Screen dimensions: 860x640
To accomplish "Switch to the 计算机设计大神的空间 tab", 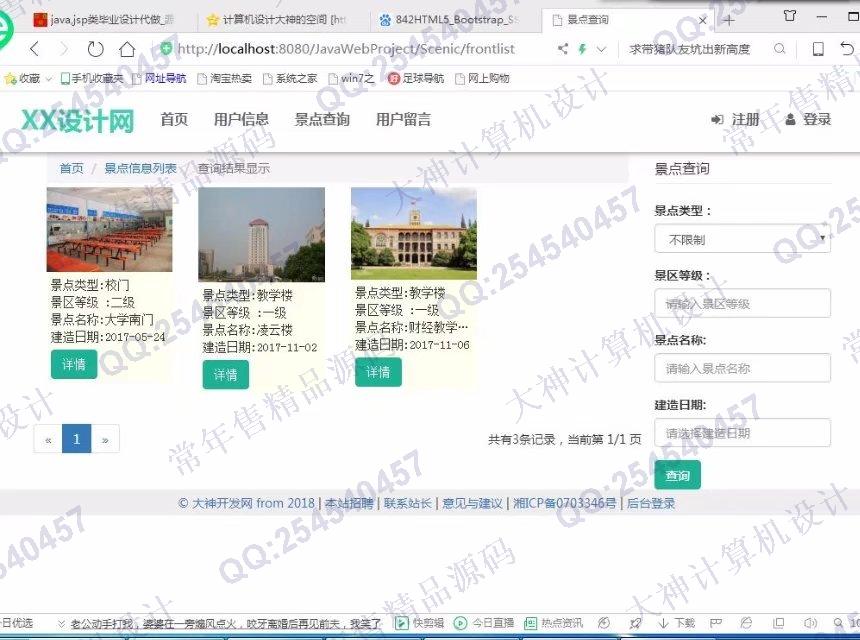I will [x=277, y=20].
